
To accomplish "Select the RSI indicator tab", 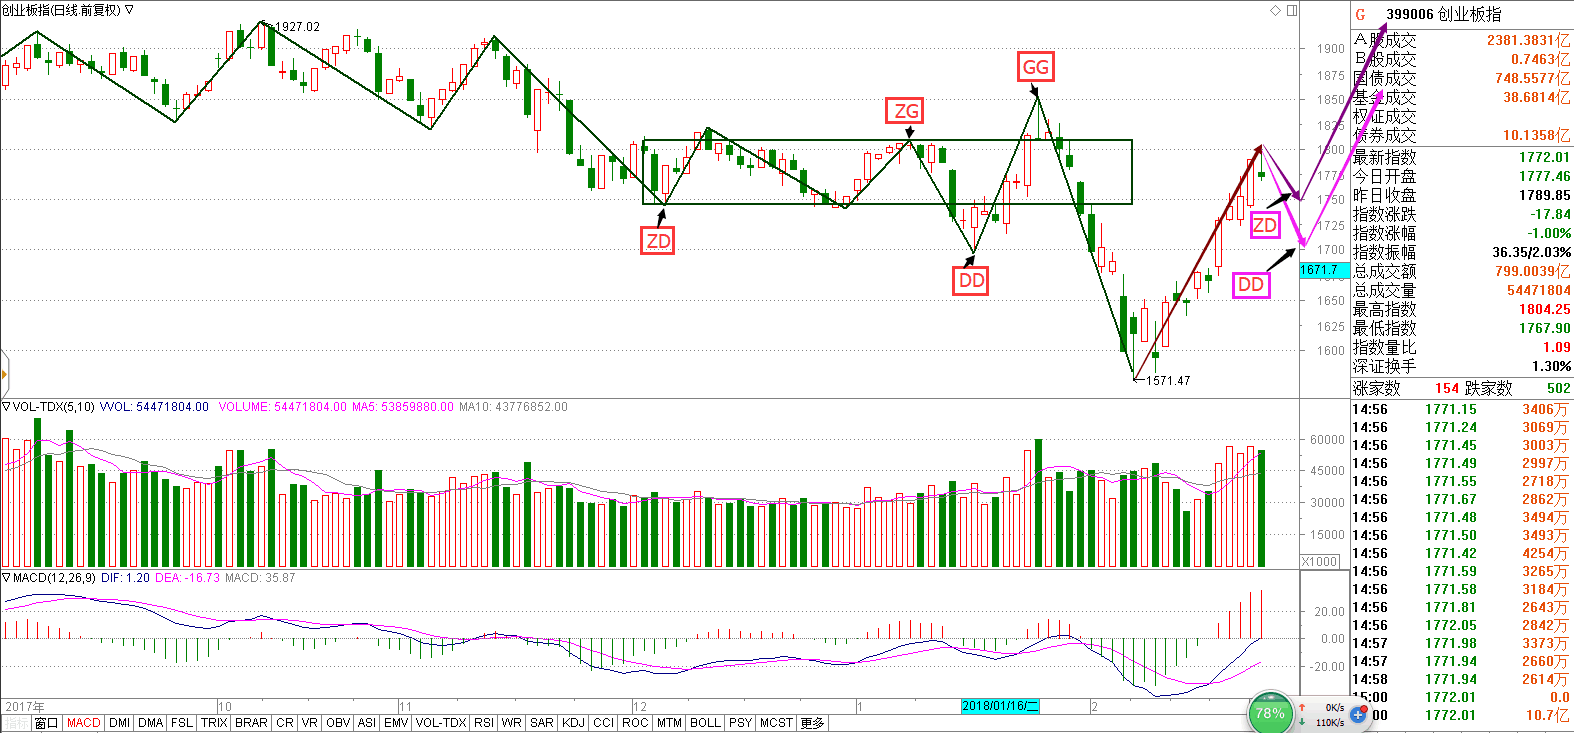I will [484, 723].
